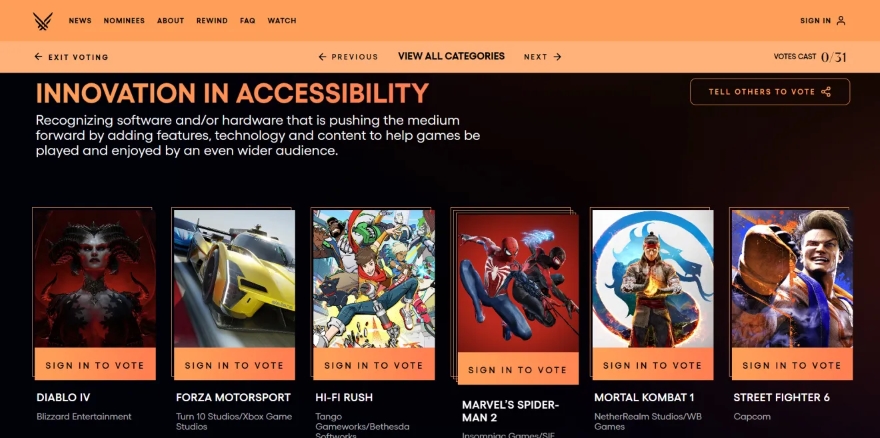Screen dimensions: 880x438
Task: Go to the Rewind page
Action: point(212,21)
